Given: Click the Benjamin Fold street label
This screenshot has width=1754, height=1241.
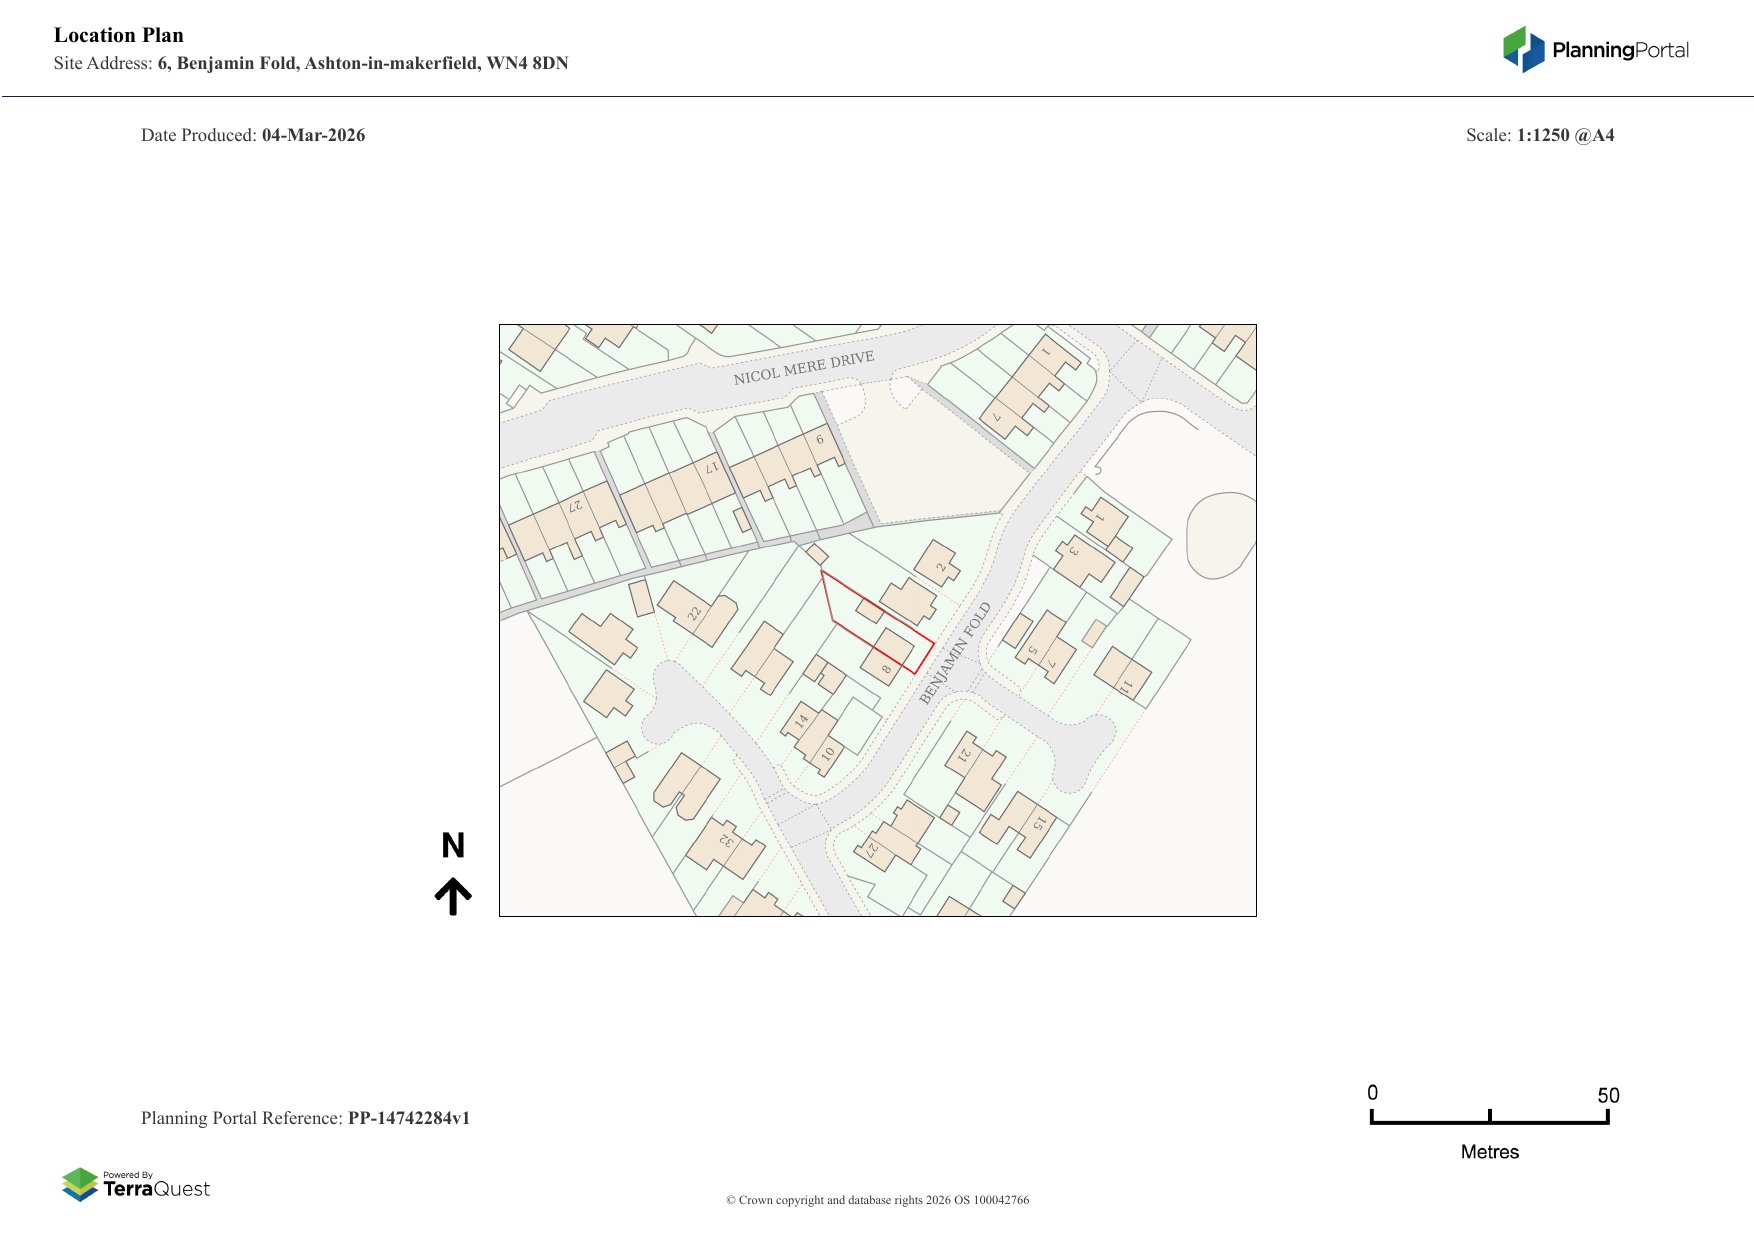Looking at the screenshot, I should click(x=955, y=653).
